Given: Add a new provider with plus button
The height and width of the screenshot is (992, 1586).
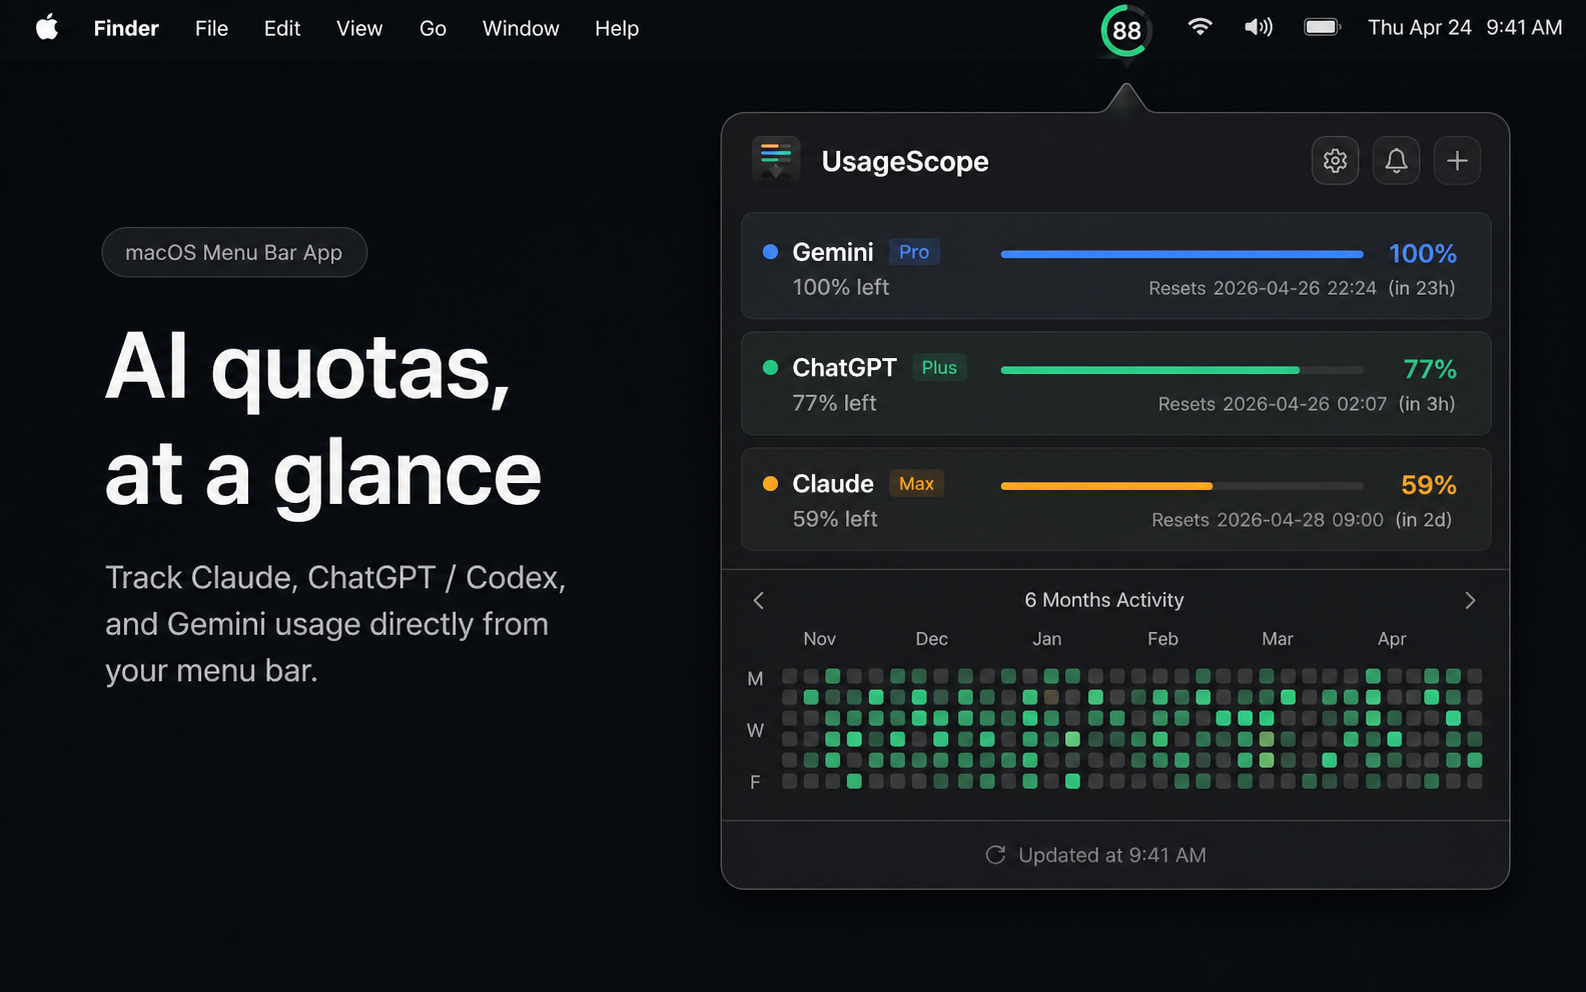Looking at the screenshot, I should [1457, 160].
